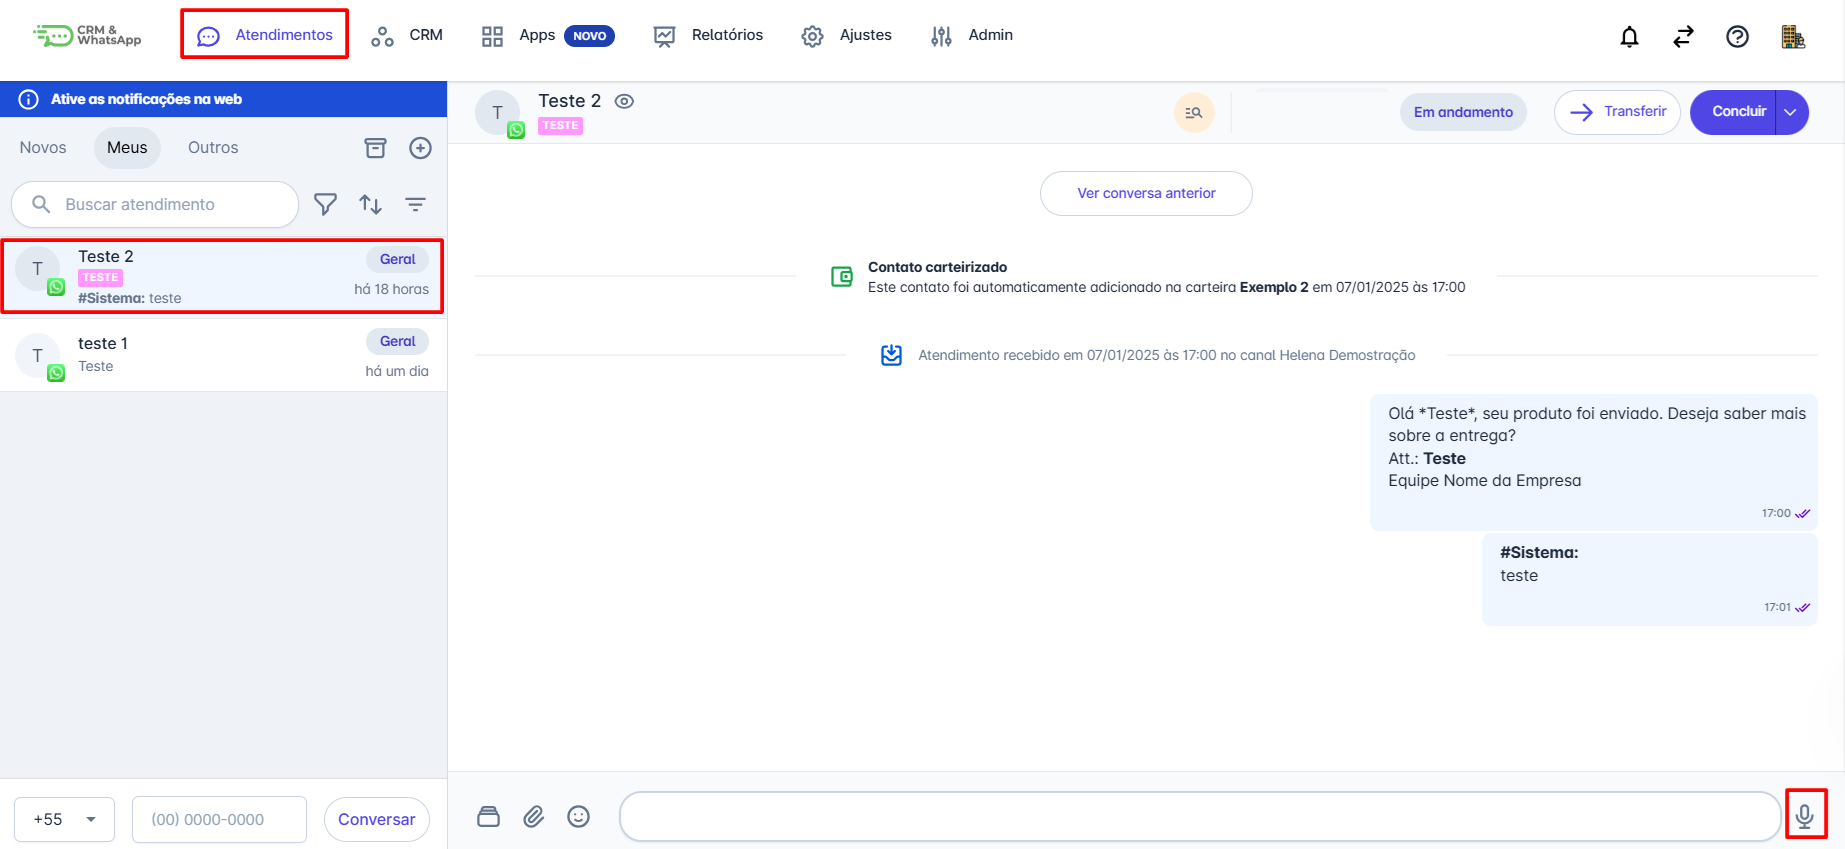
Task: Open the emoji picker
Action: (578, 817)
